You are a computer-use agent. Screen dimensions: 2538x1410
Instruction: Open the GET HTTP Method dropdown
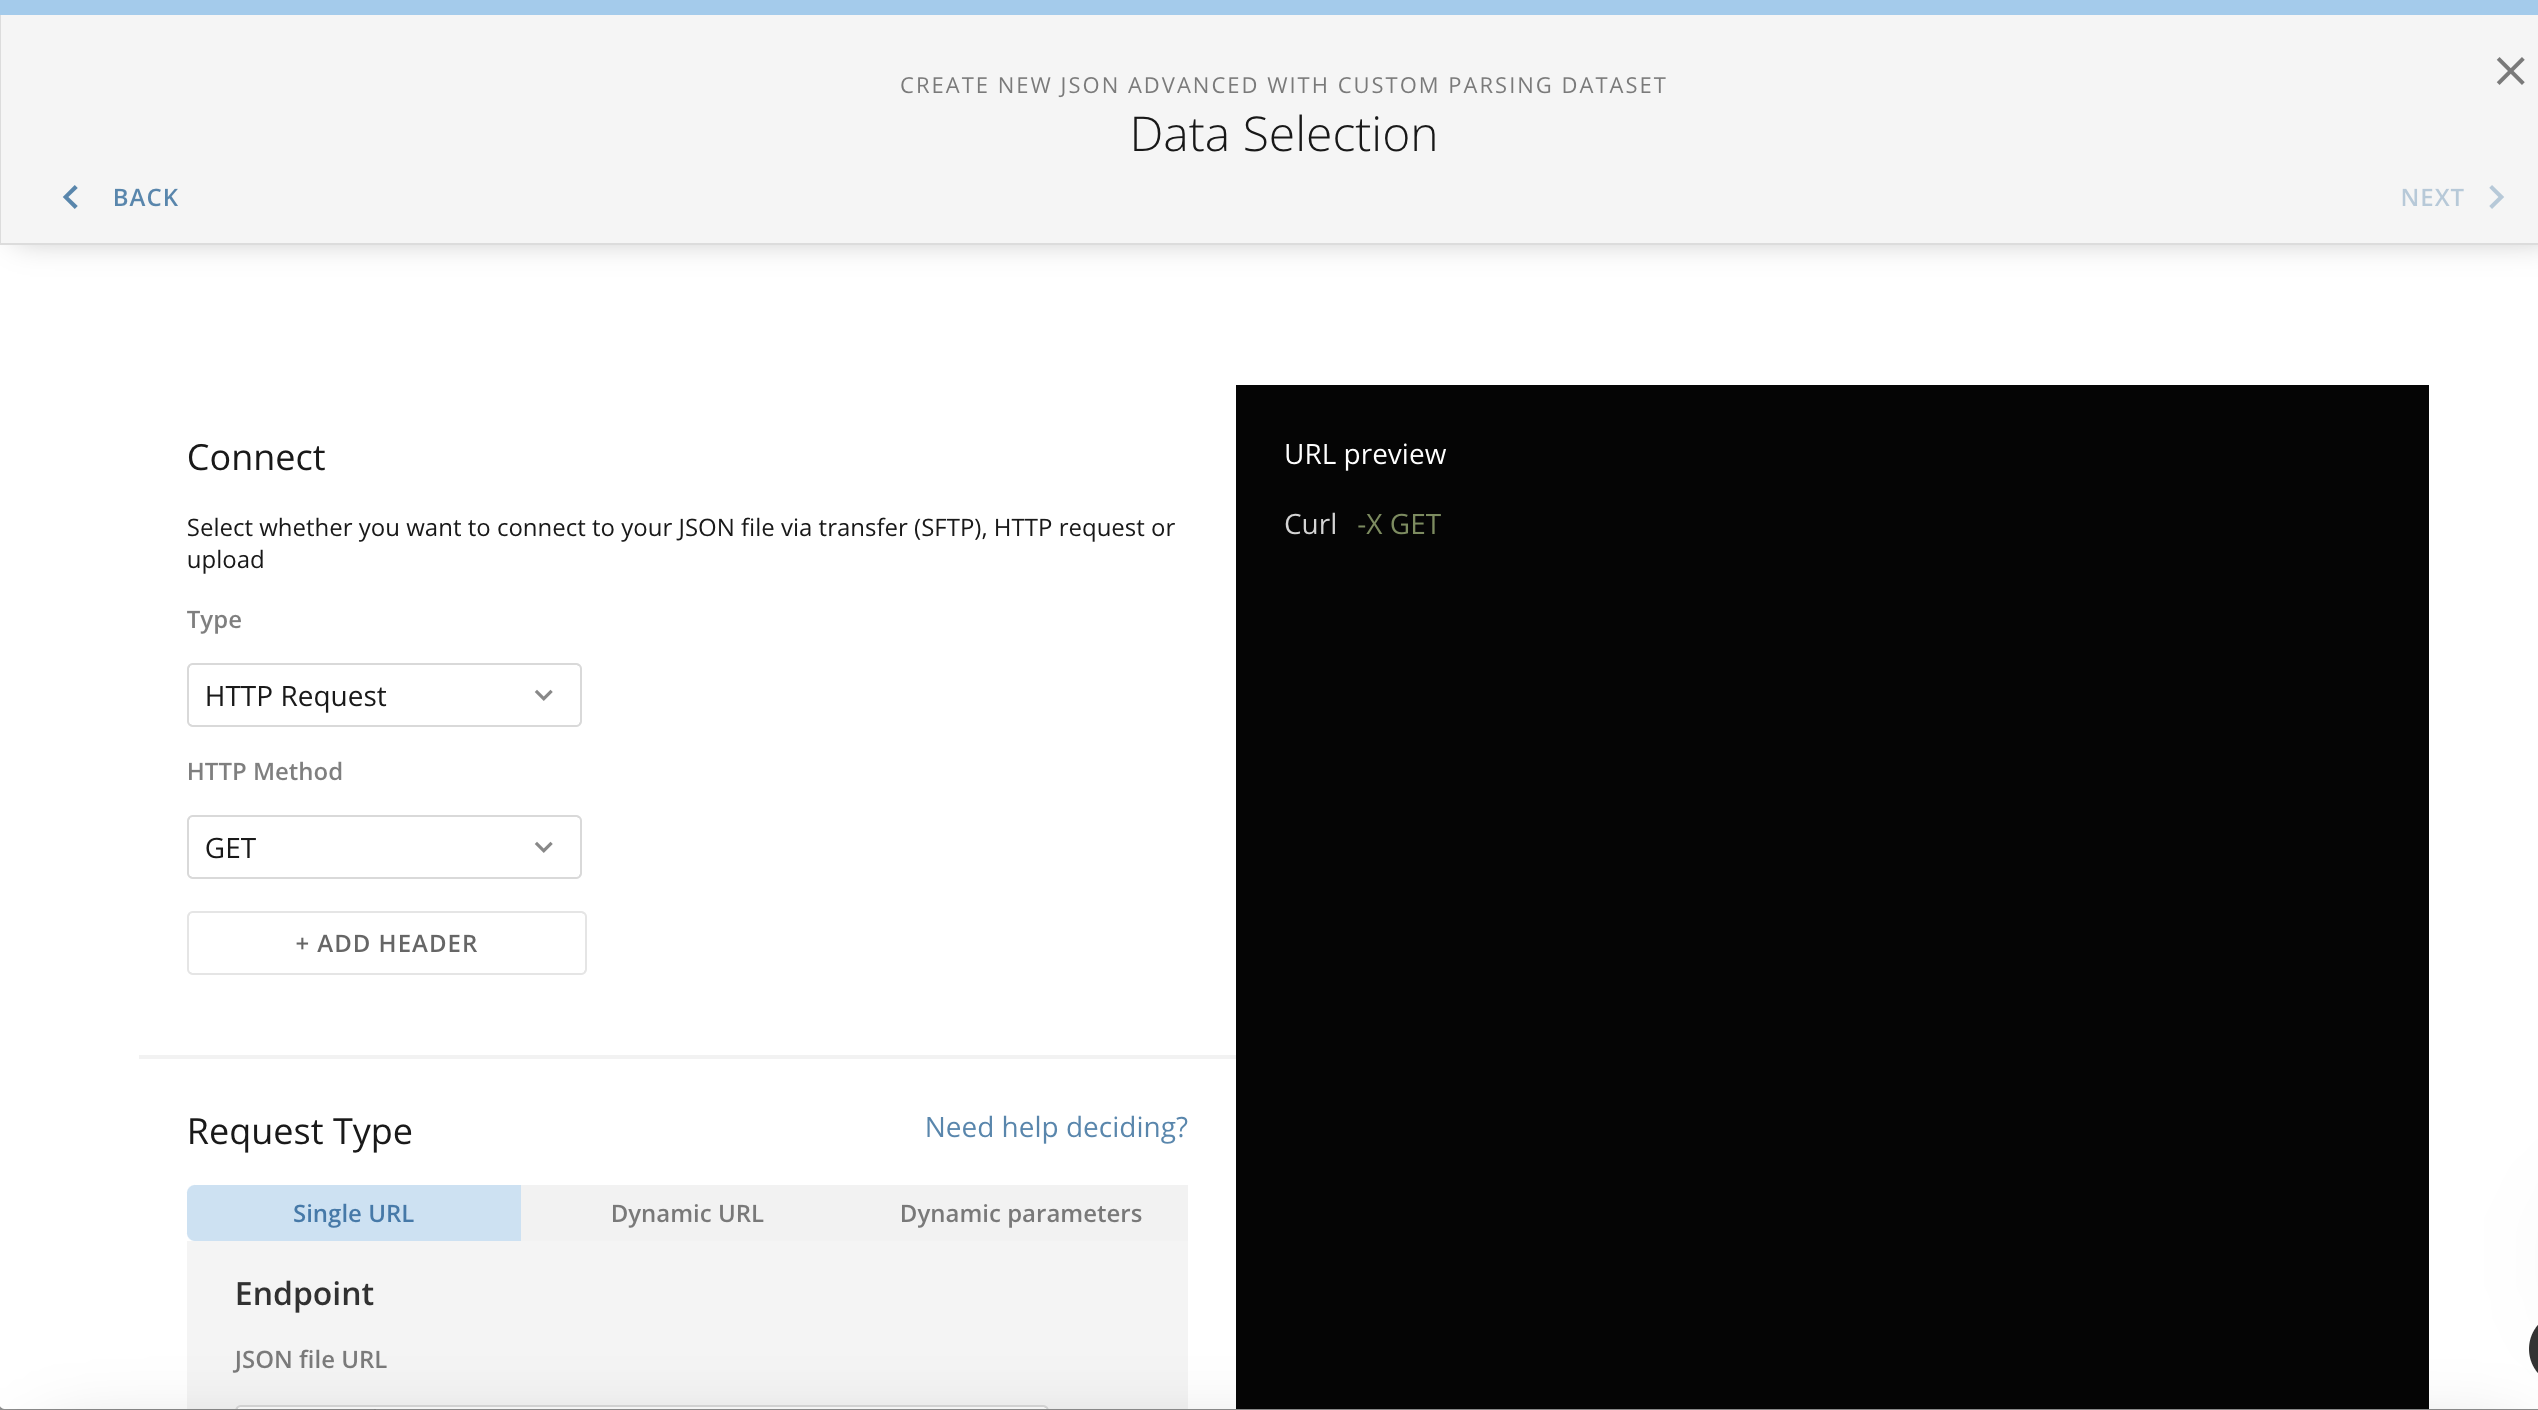point(383,847)
